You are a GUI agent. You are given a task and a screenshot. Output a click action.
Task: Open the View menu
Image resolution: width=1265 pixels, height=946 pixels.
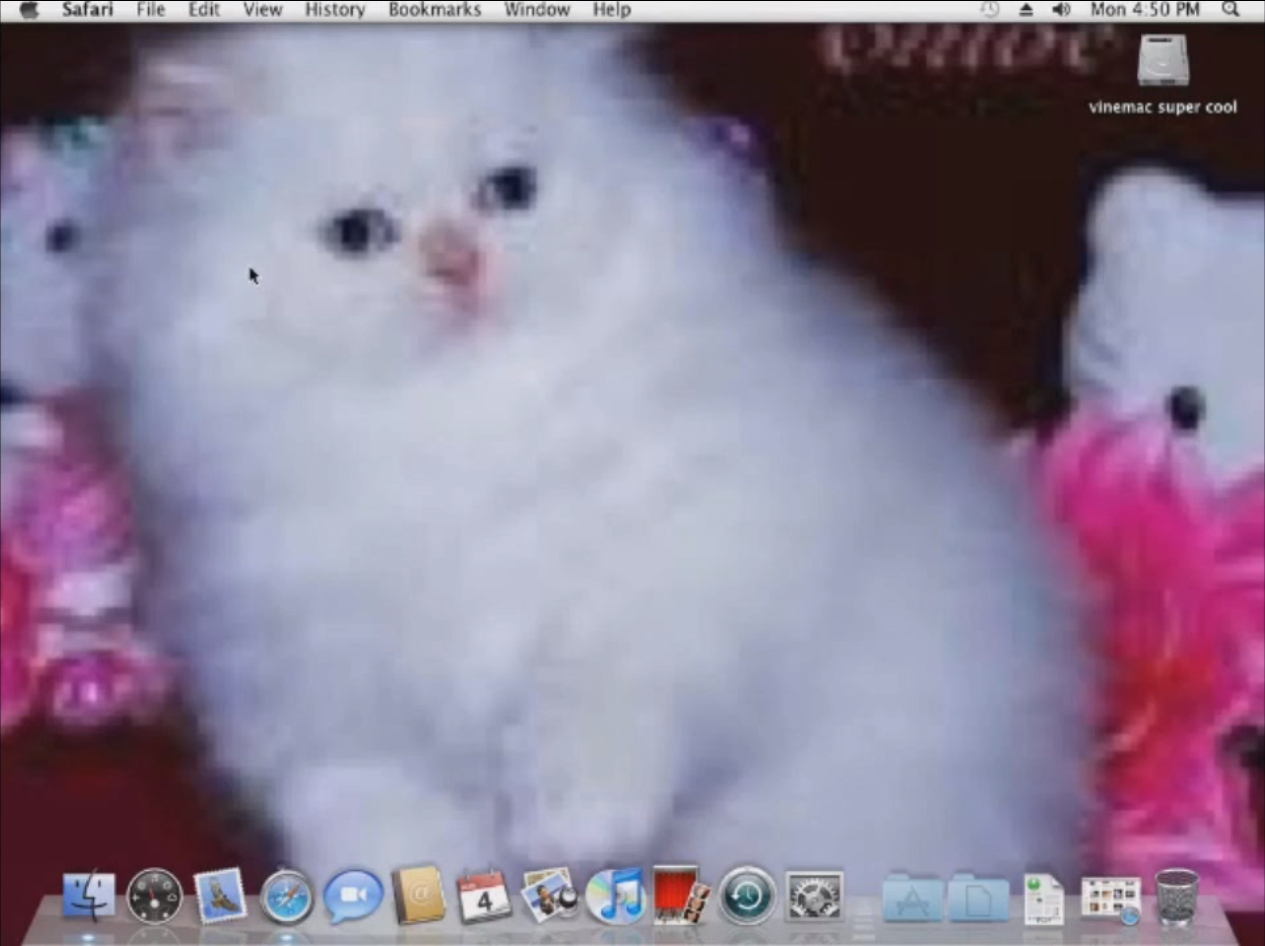[263, 10]
